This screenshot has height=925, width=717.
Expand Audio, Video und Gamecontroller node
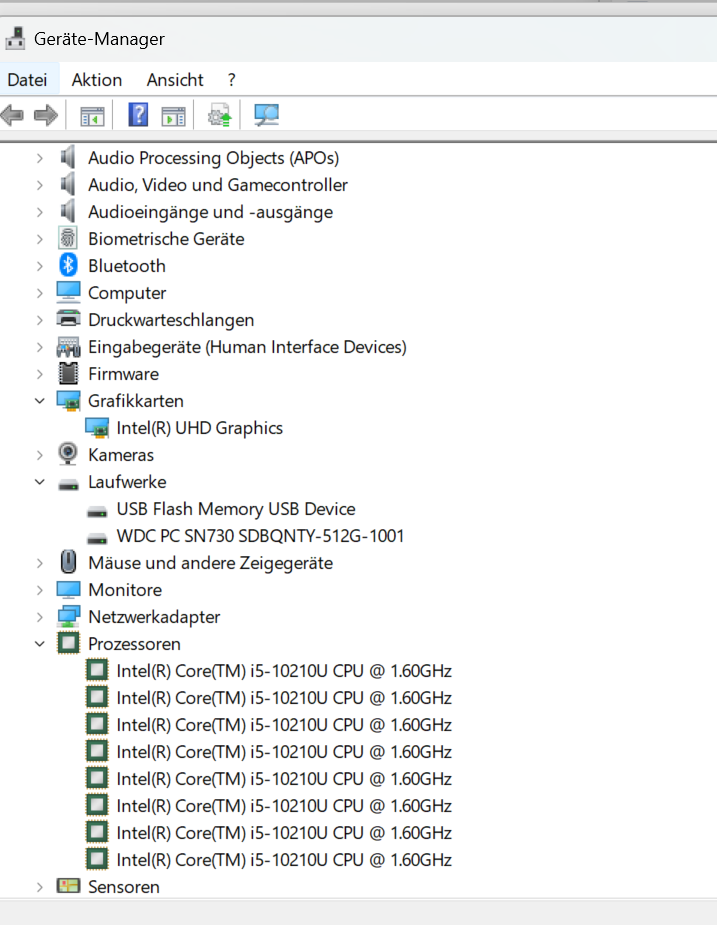40,185
